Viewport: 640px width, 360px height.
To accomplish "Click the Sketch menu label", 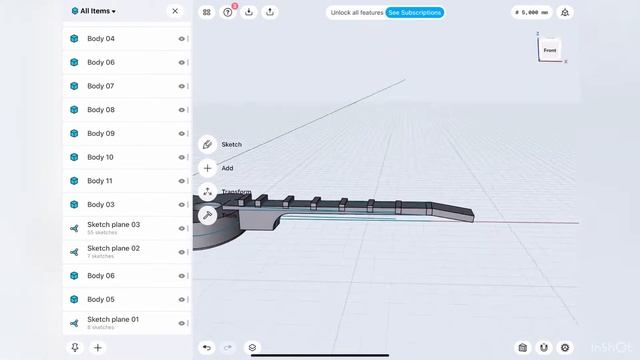I will pos(231,144).
